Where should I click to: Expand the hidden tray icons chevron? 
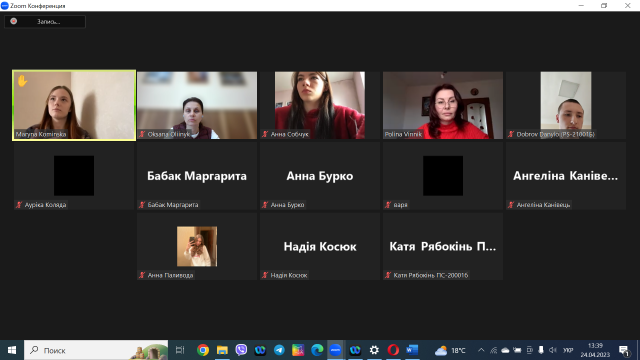click(481, 350)
